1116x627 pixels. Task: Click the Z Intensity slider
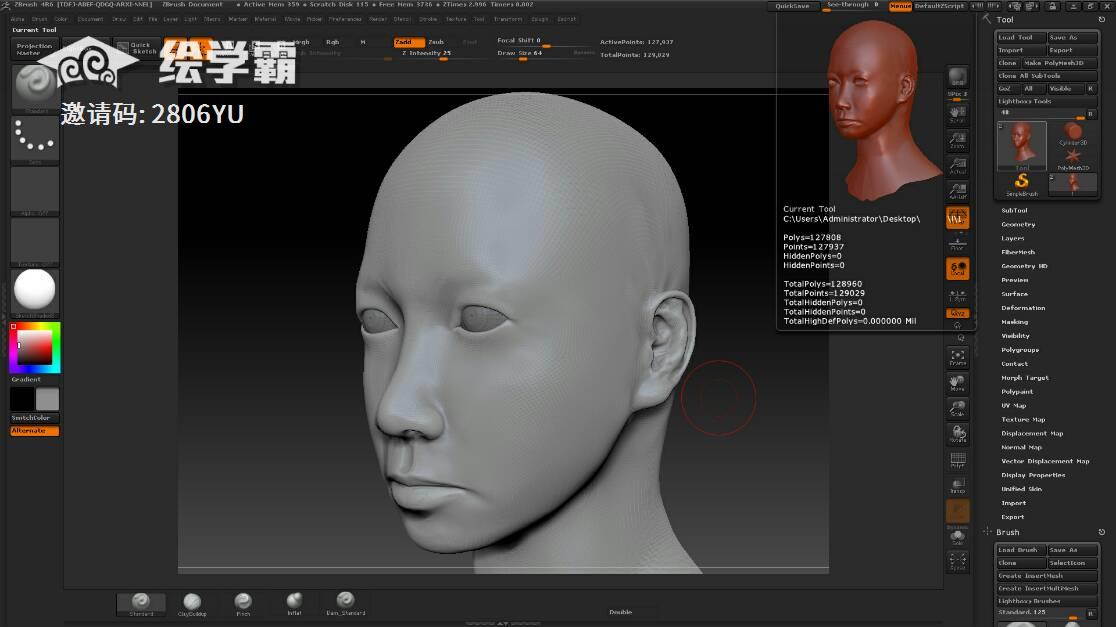point(427,53)
